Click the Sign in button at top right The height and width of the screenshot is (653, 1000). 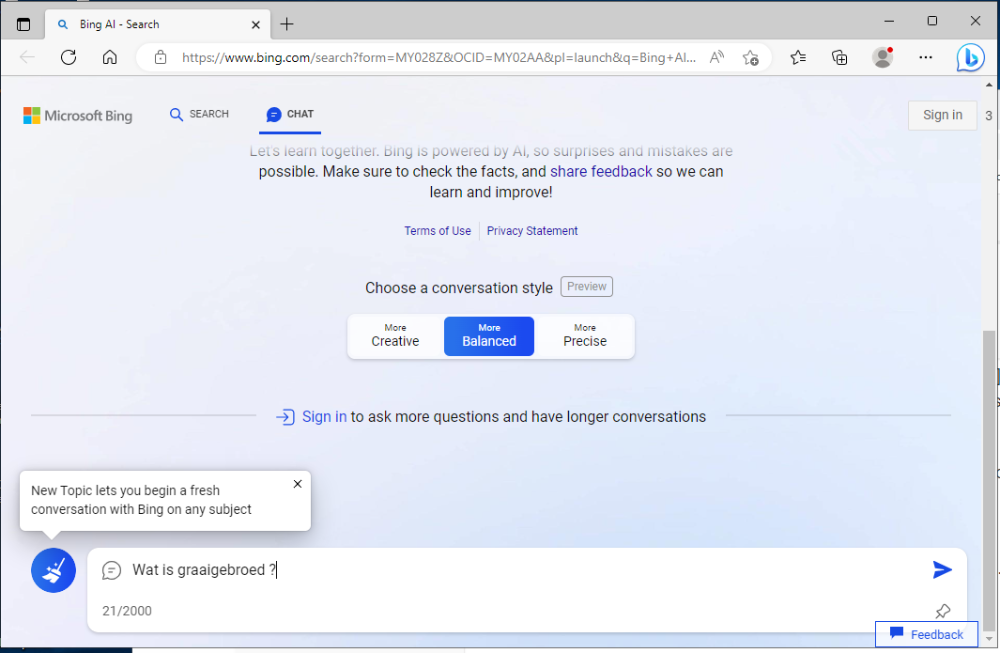coord(942,115)
